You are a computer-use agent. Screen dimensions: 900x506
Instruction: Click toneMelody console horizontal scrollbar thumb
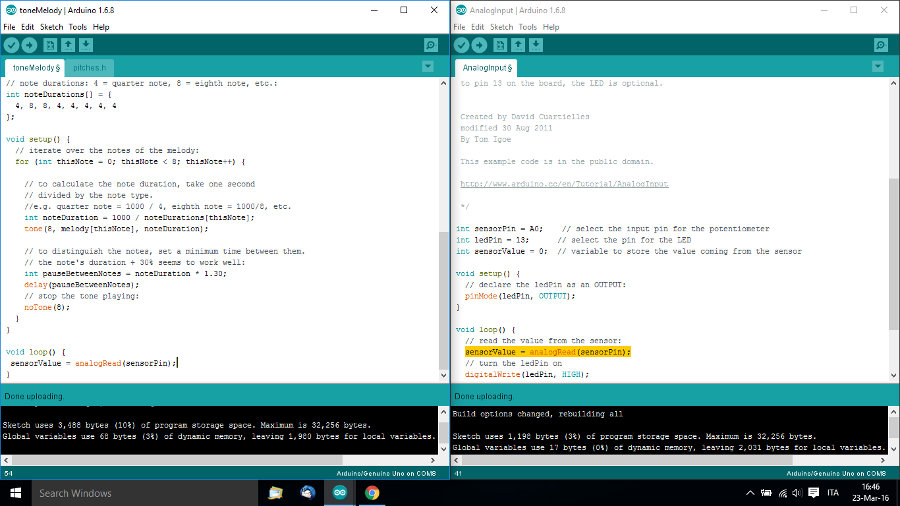point(177,460)
